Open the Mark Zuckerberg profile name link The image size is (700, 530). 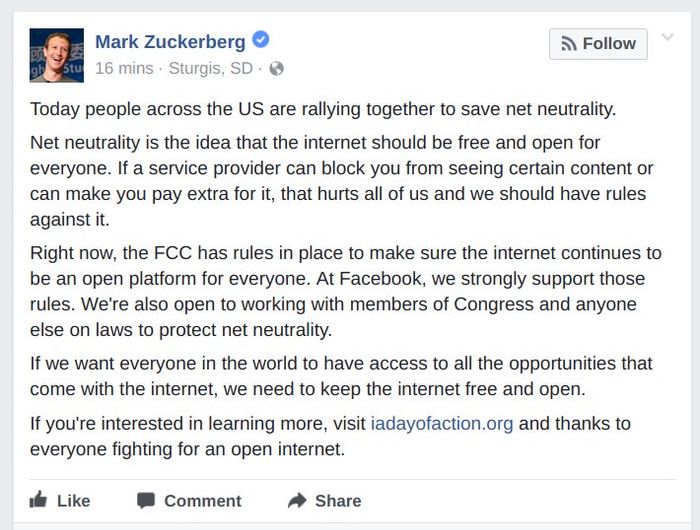(170, 42)
